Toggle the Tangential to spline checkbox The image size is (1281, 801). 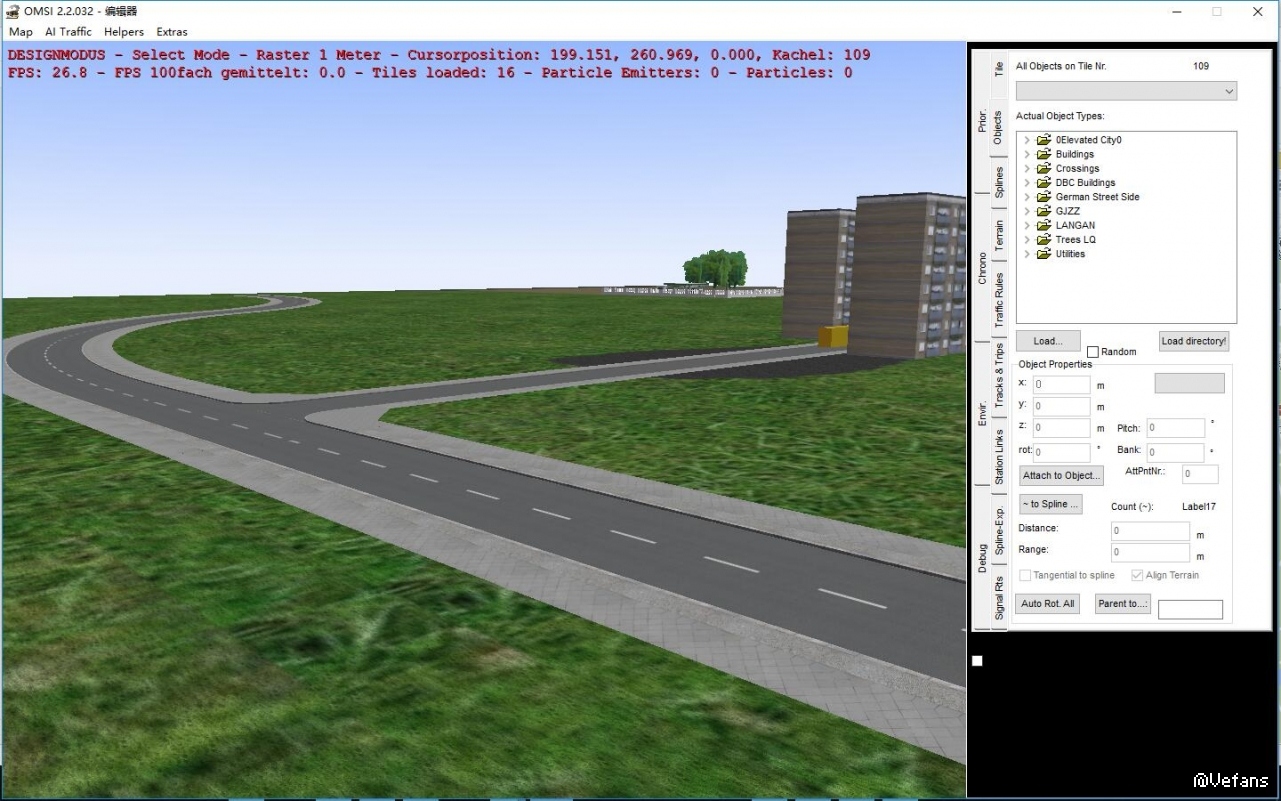pyautogui.click(x=1025, y=575)
